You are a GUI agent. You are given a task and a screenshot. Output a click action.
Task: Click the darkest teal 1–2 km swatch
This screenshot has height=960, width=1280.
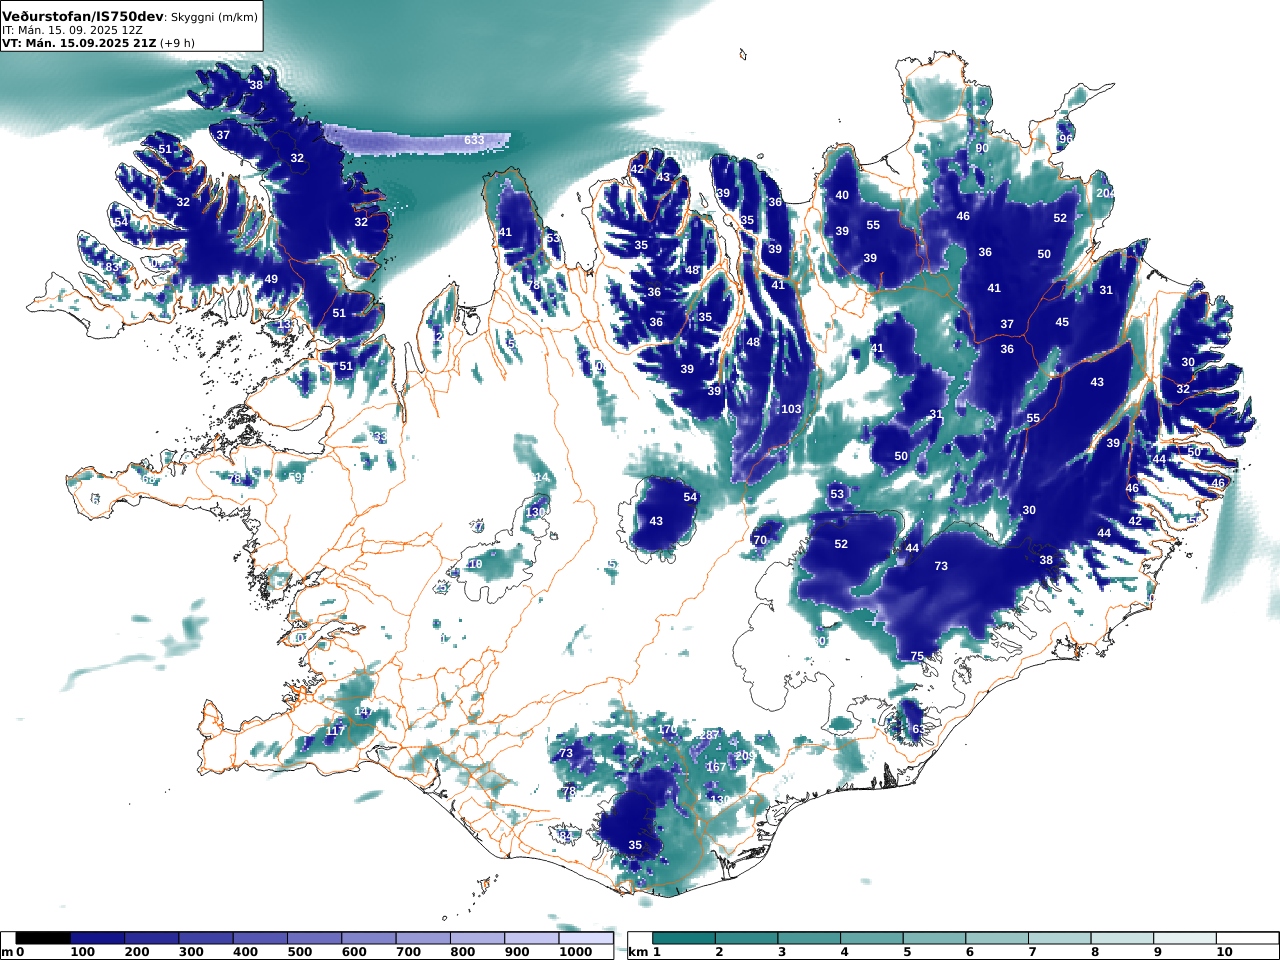click(x=684, y=938)
